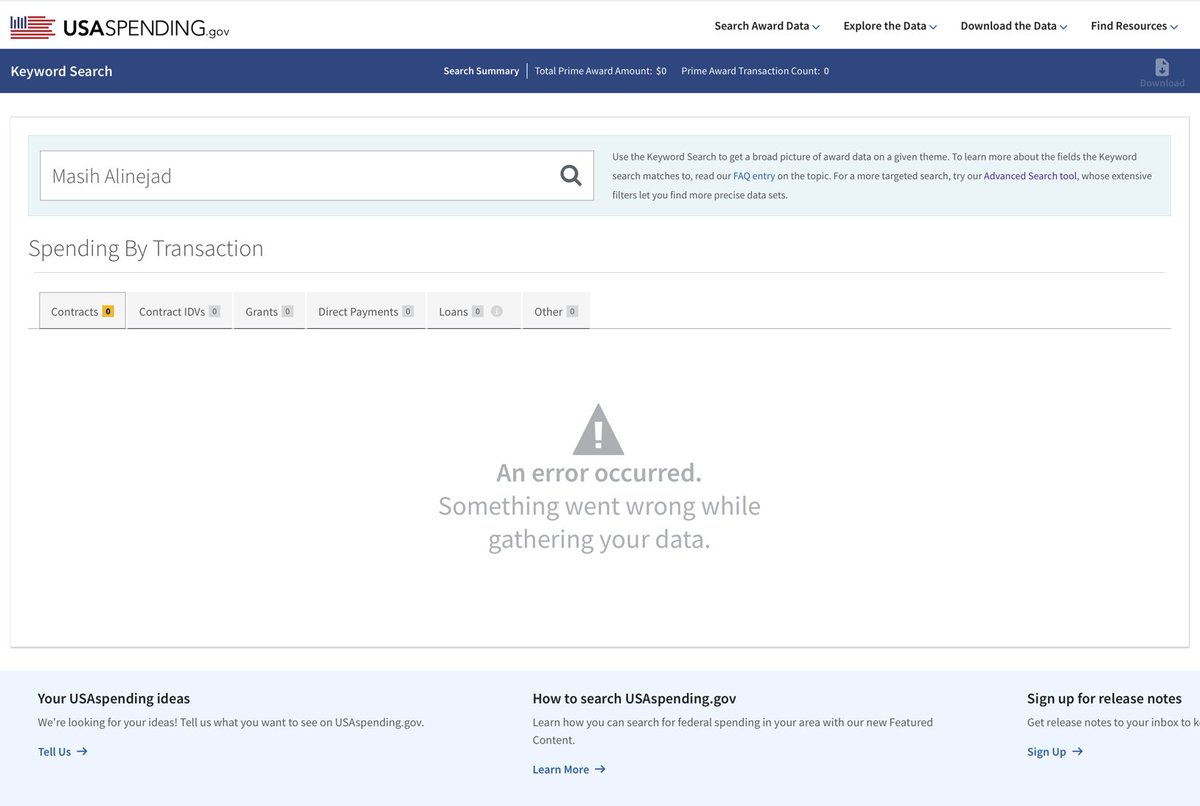
Task: Click Sign up for release notes heading
Action: 1104,698
